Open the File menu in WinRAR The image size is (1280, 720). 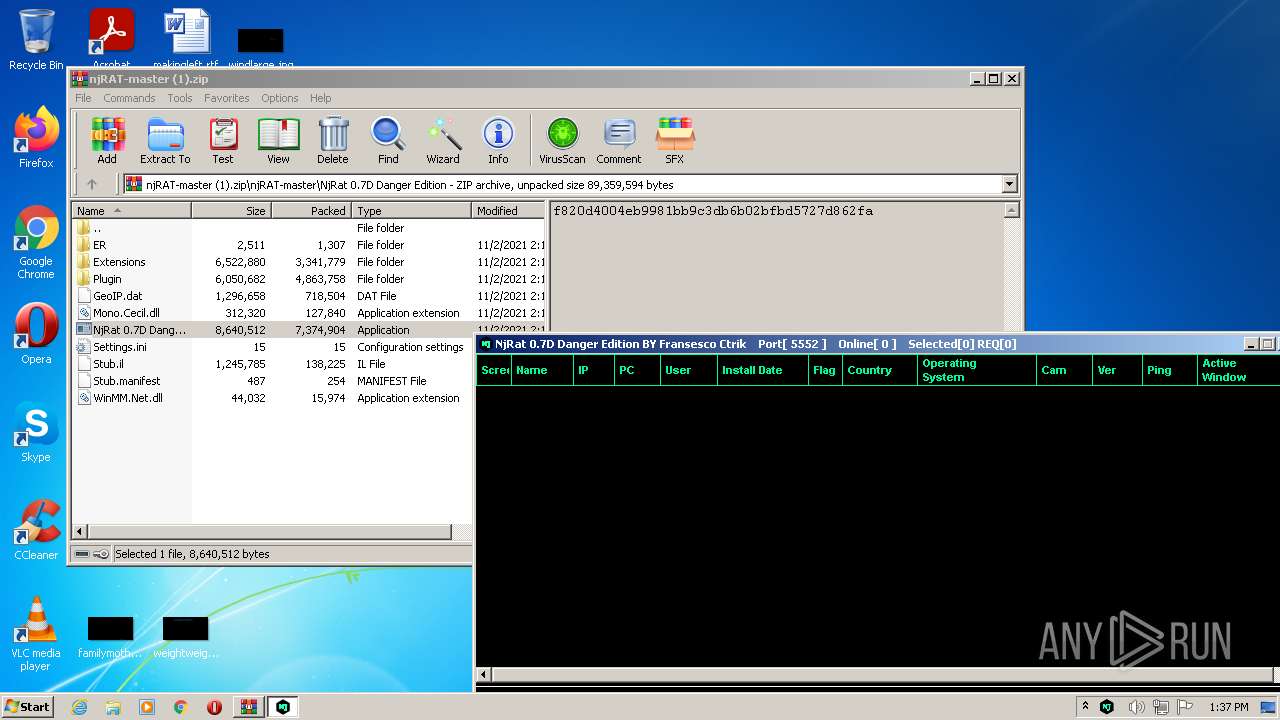83,98
